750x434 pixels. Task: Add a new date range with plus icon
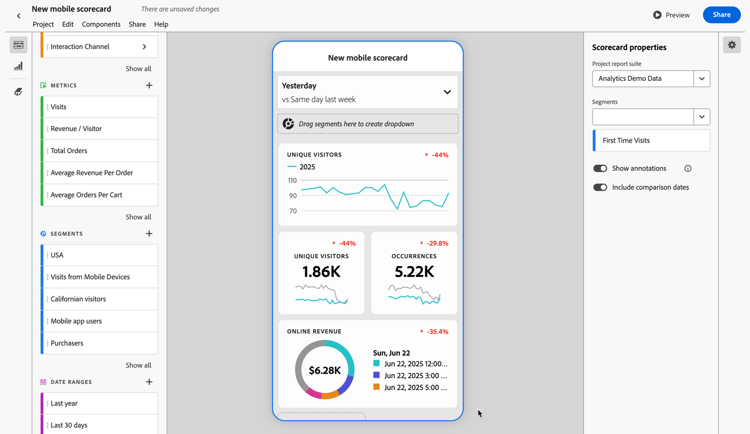coord(149,382)
